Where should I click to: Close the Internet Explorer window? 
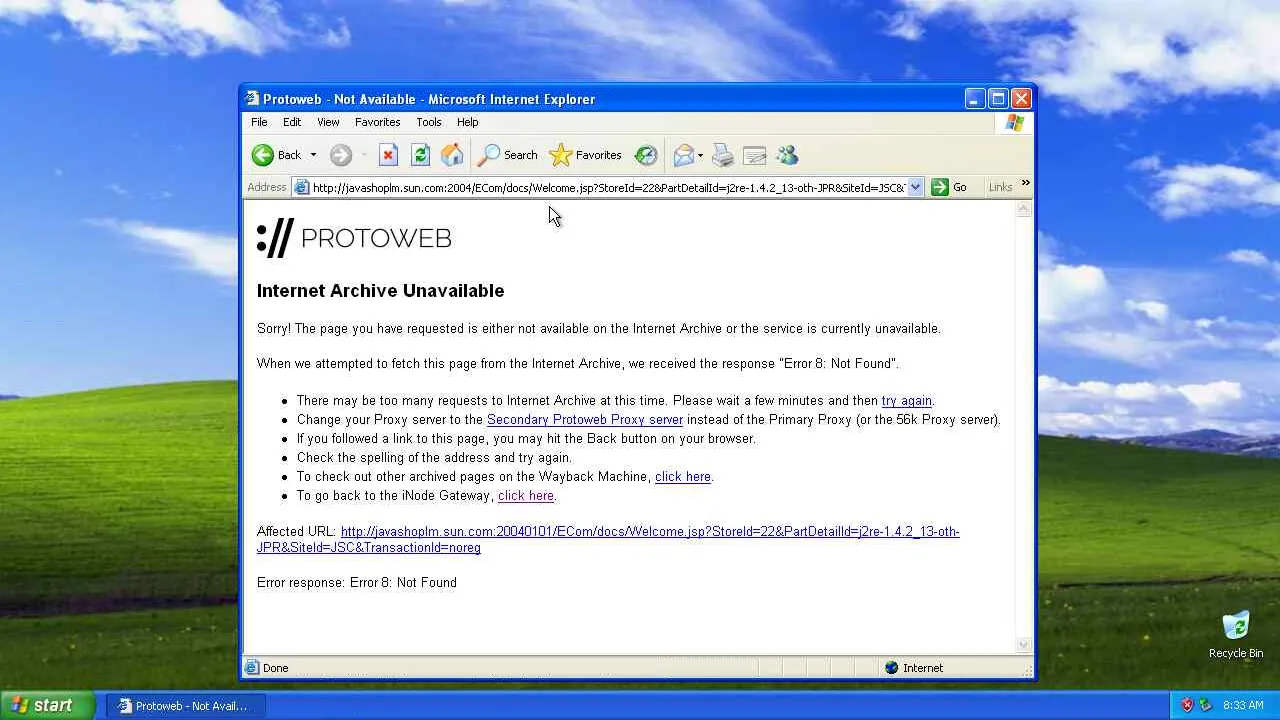(1021, 98)
